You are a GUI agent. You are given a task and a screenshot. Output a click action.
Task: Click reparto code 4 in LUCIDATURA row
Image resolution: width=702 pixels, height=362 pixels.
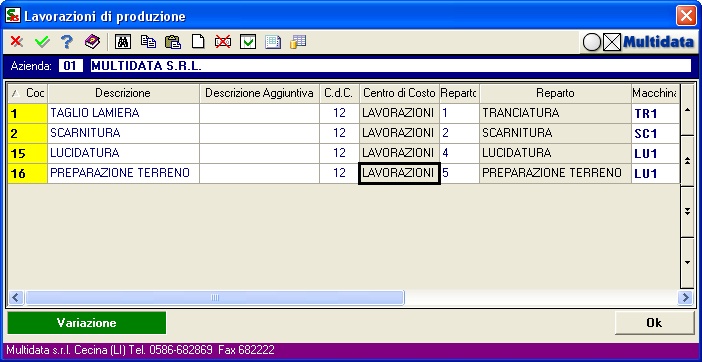tap(459, 153)
